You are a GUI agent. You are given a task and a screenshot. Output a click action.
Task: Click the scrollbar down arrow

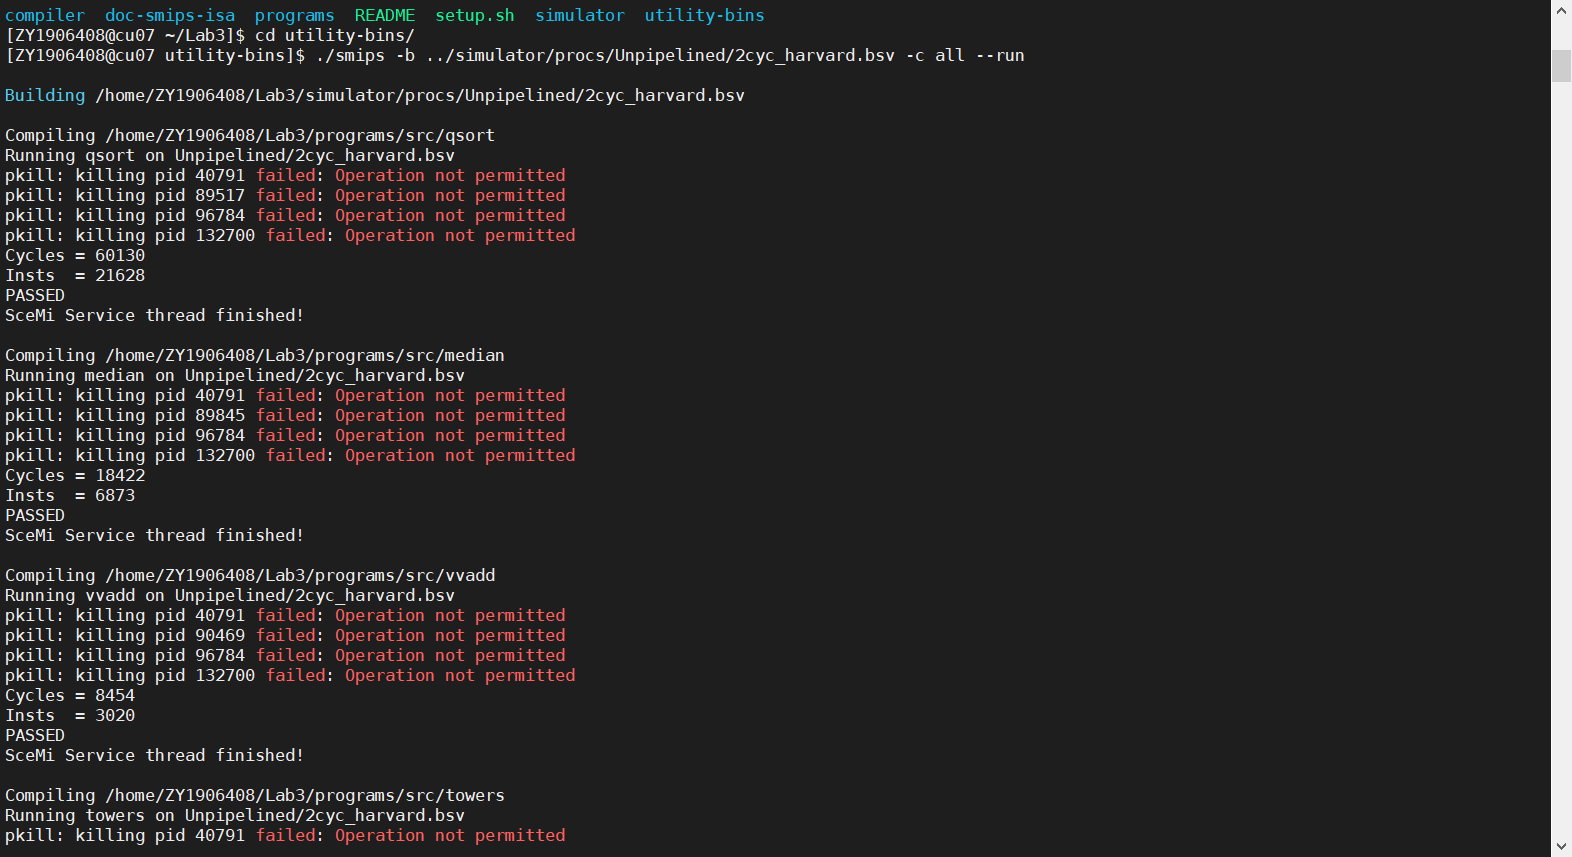(1561, 847)
